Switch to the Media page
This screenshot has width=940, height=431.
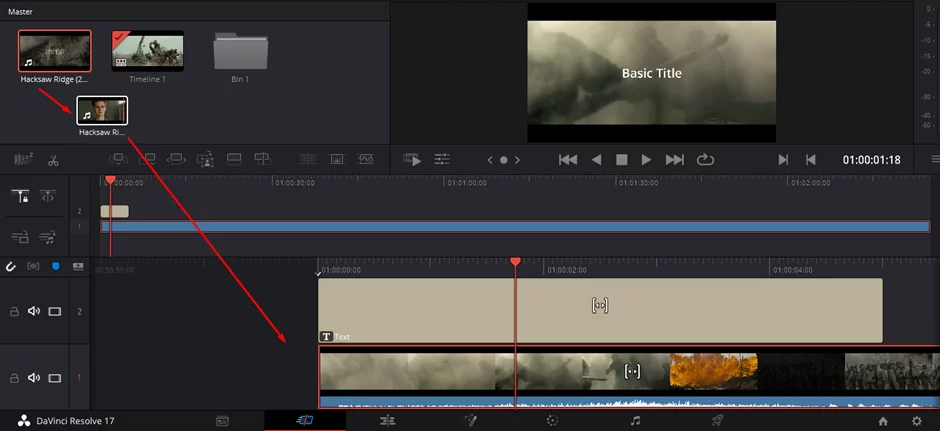click(x=222, y=421)
